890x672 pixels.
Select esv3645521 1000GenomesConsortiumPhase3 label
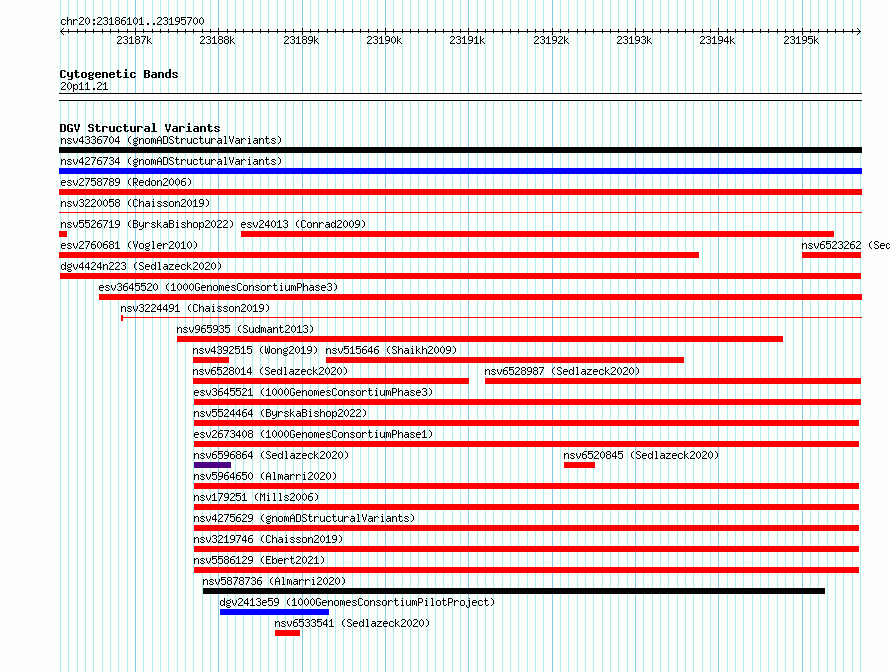[x=313, y=392]
